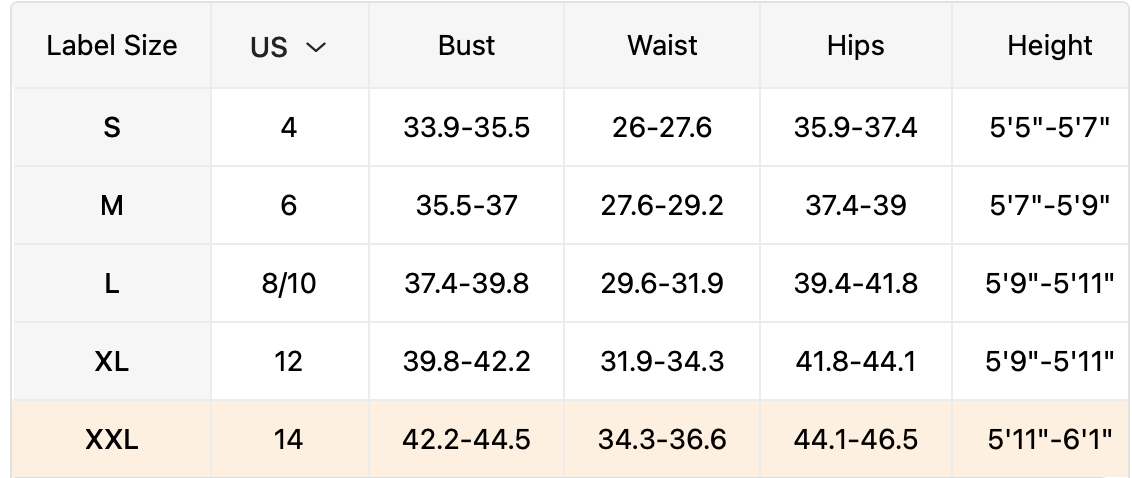Select height 5'5"-5'7" cell
Screen dimensions: 1132x478
click(1049, 128)
